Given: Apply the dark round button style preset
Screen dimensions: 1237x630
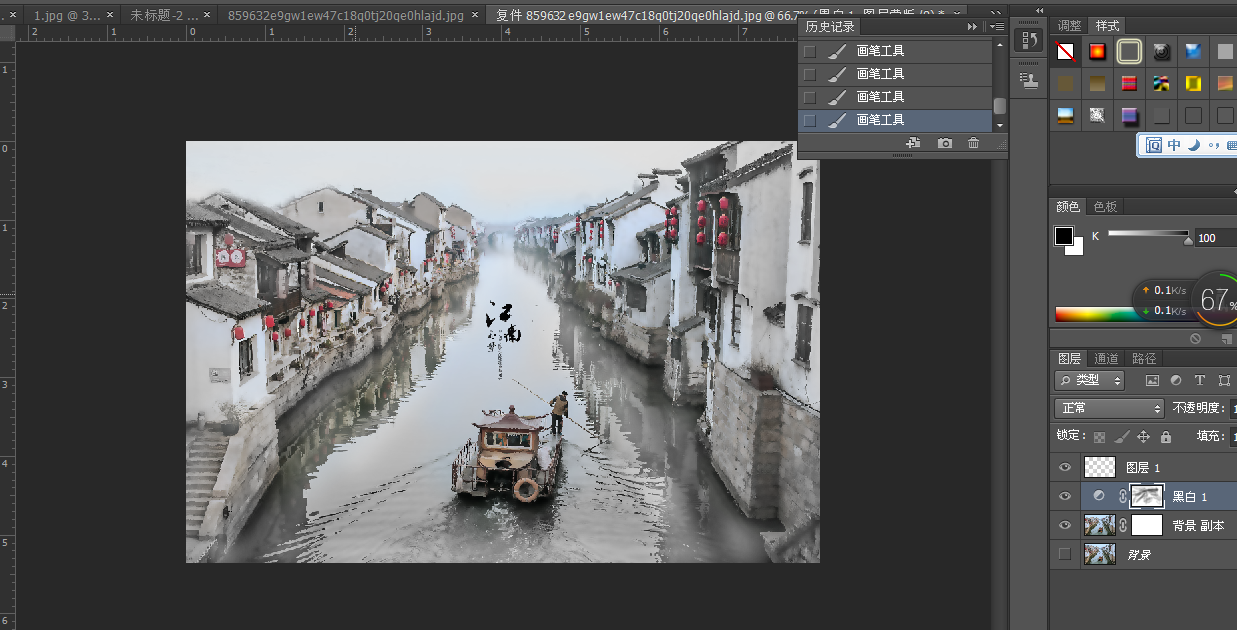Looking at the screenshot, I should pyautogui.click(x=1161, y=51).
